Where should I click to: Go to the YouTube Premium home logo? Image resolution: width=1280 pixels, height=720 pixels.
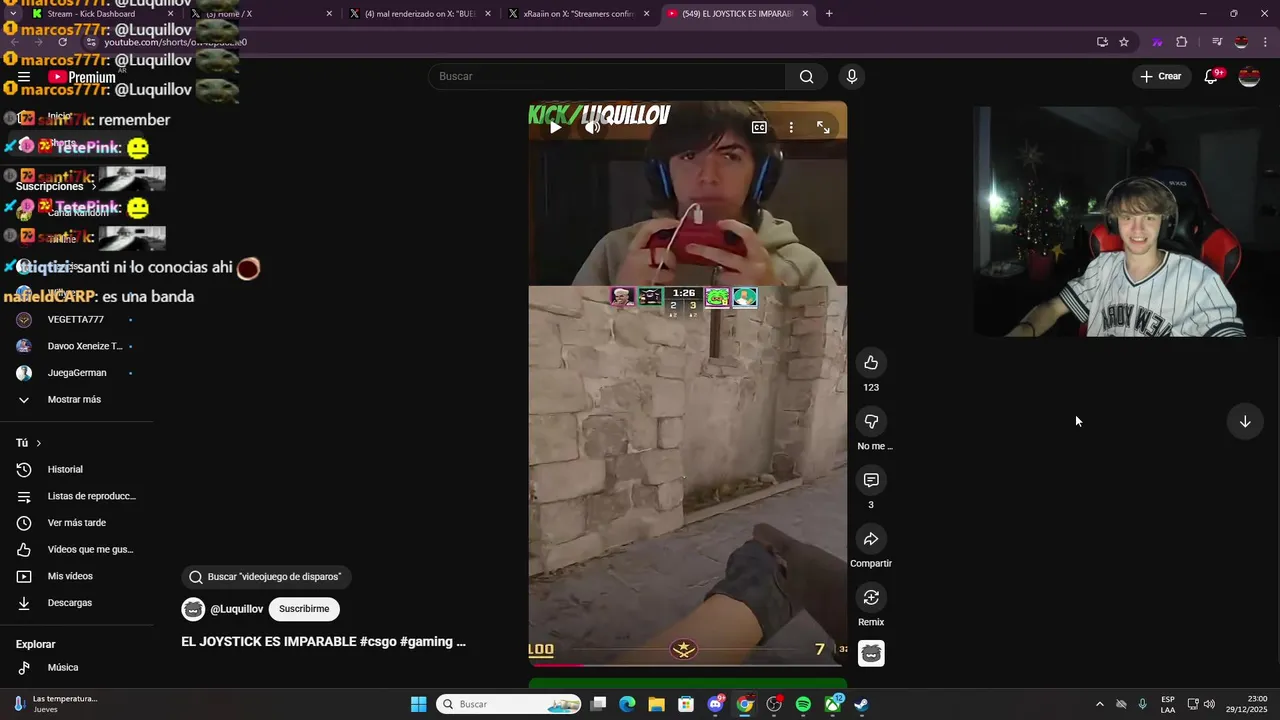coord(82,77)
